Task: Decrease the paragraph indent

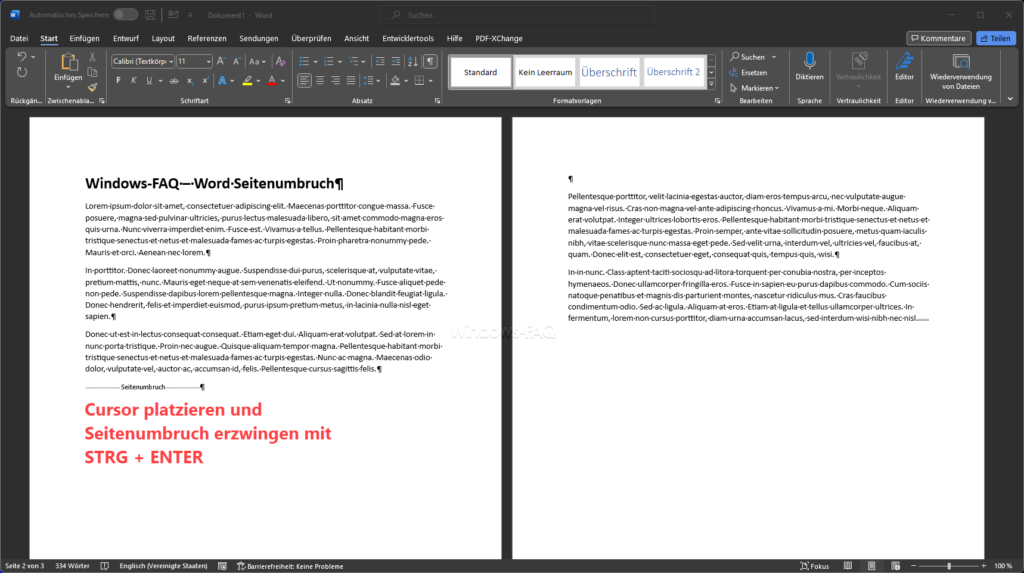Action: pyautogui.click(x=380, y=61)
